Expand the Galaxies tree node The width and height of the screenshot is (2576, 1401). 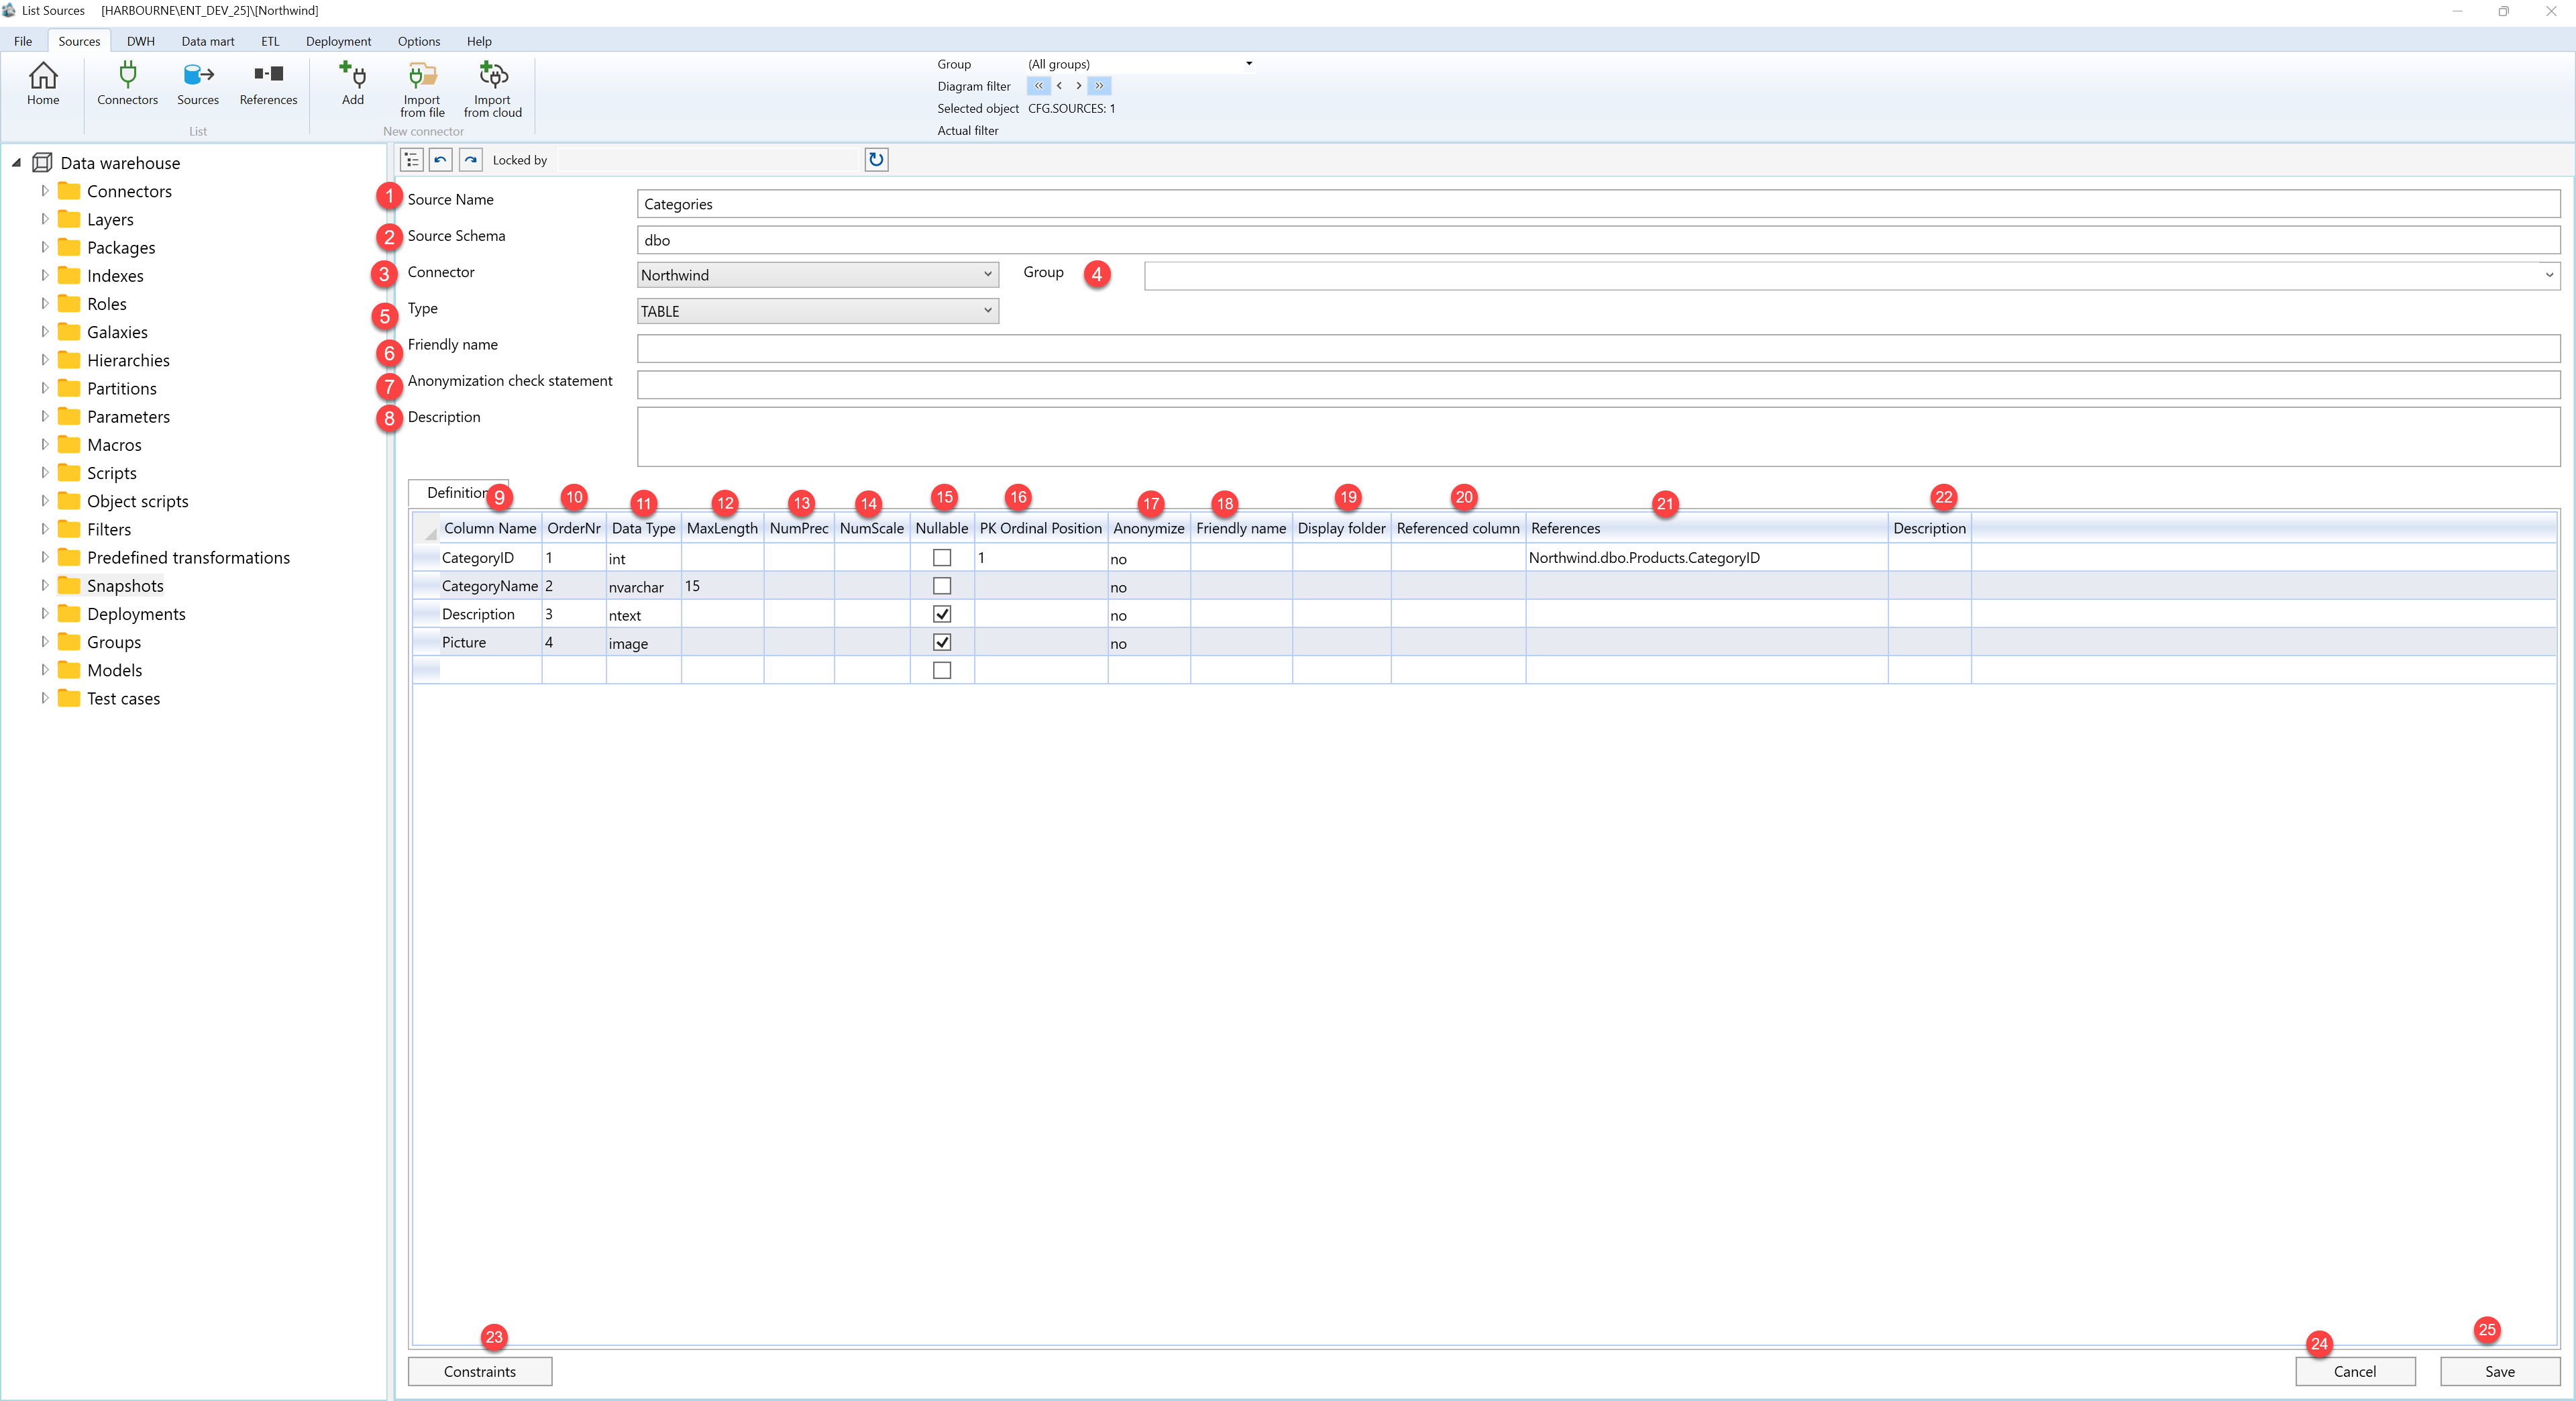click(x=44, y=331)
